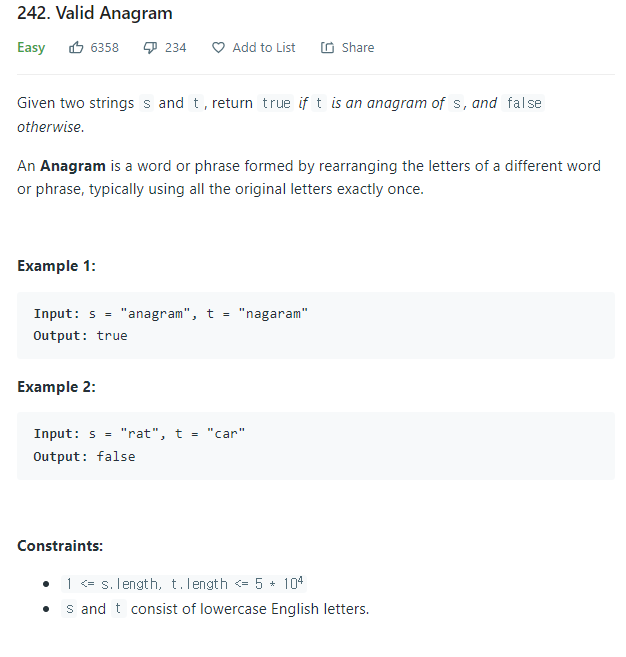Click the Constraints heading

pos(60,546)
